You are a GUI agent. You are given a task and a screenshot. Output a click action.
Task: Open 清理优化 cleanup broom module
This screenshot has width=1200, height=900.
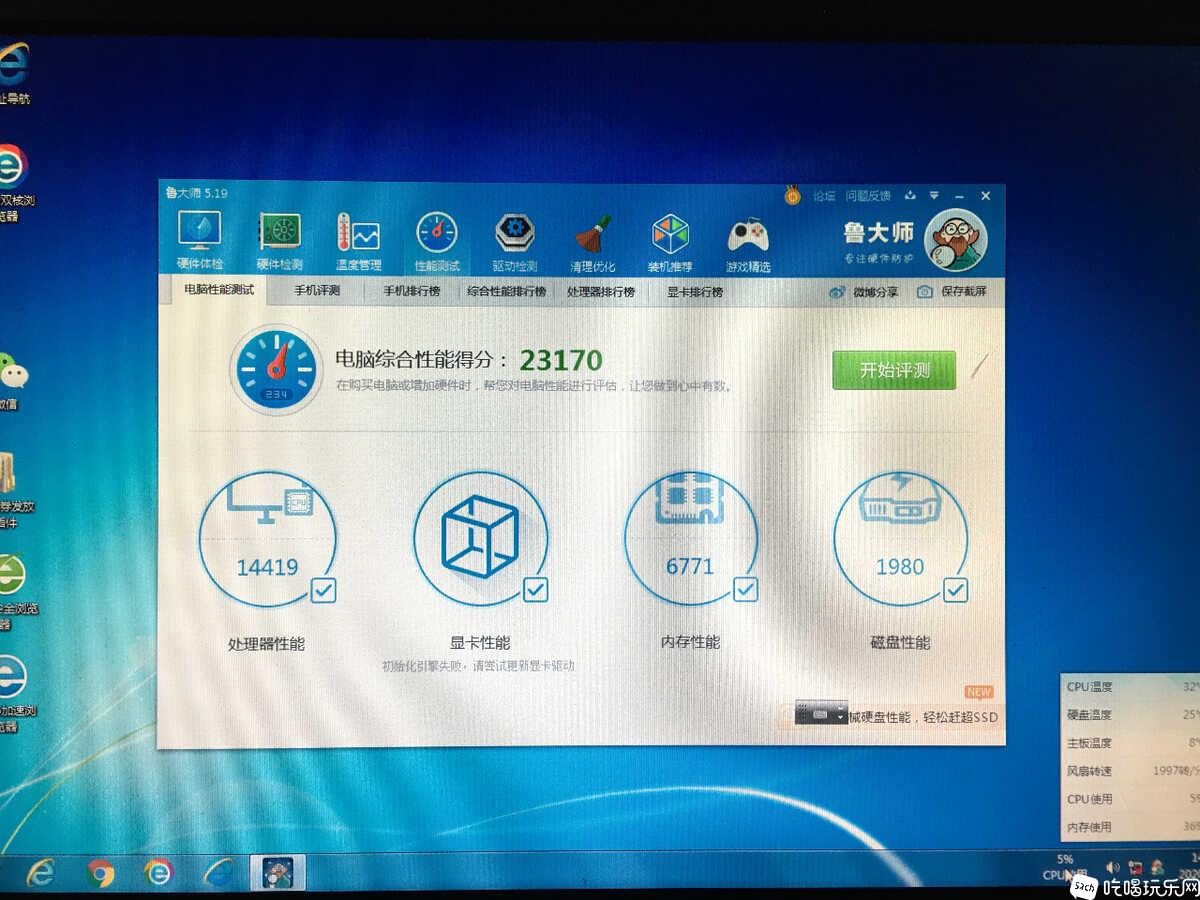[x=593, y=242]
